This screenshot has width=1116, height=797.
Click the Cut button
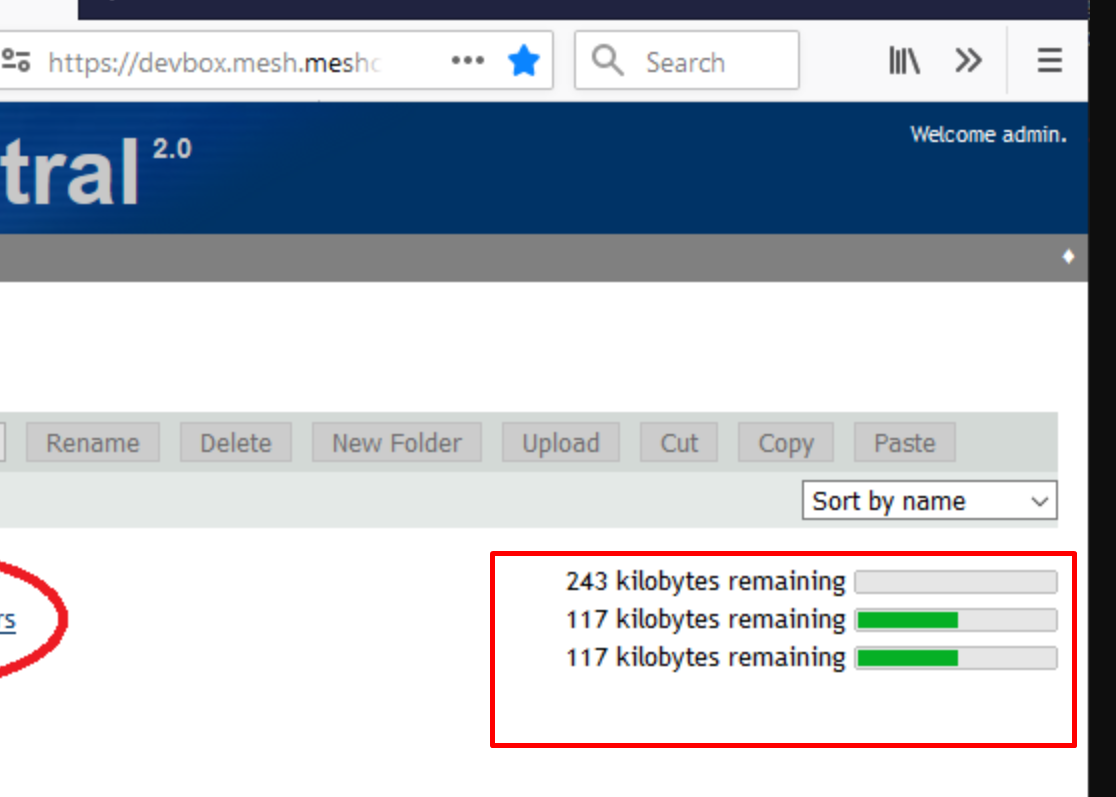tap(679, 443)
